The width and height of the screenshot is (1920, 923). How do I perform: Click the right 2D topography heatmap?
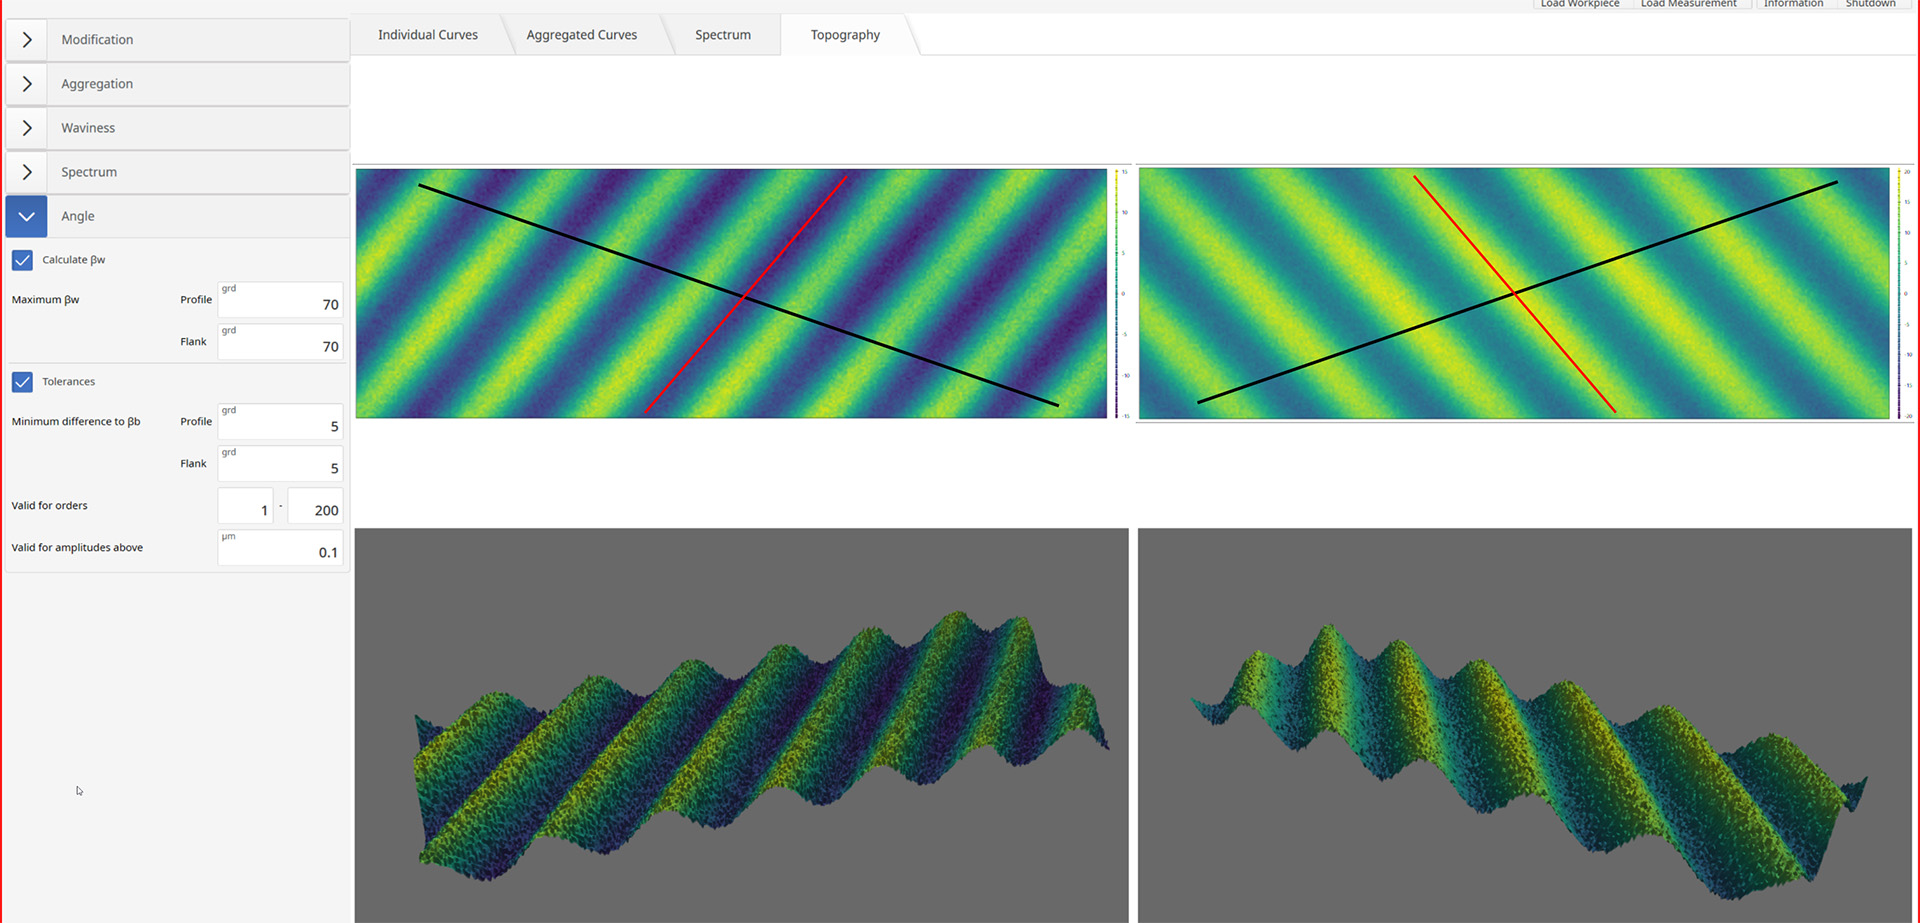[x=1513, y=293]
